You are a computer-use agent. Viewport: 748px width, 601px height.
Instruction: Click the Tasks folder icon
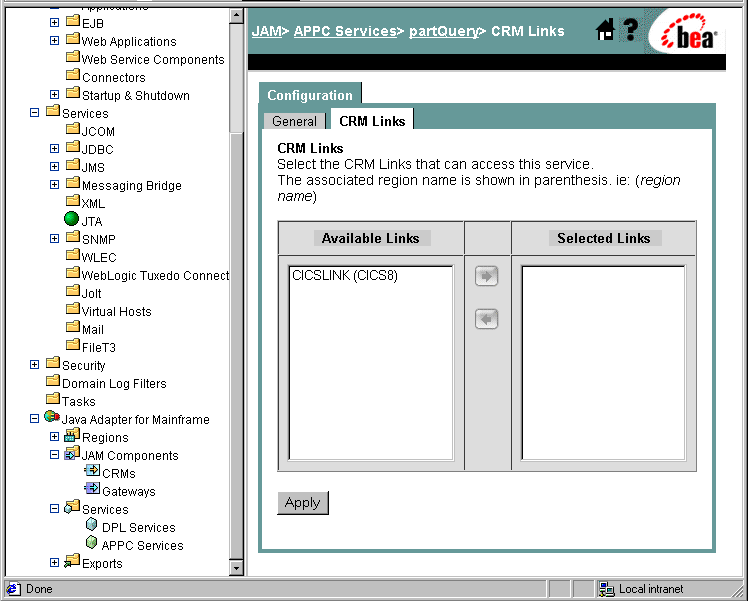(x=53, y=398)
